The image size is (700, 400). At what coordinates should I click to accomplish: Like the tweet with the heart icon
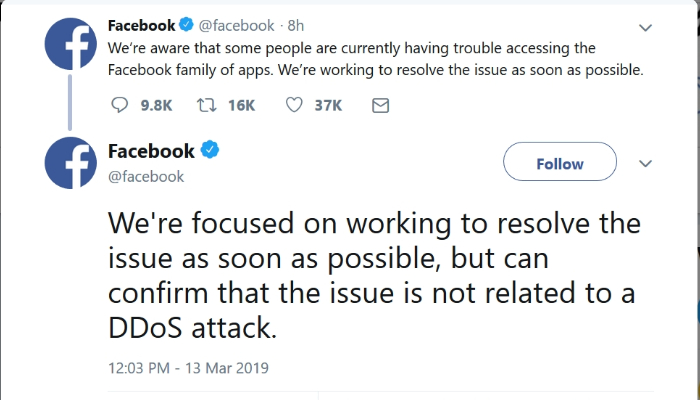[294, 105]
